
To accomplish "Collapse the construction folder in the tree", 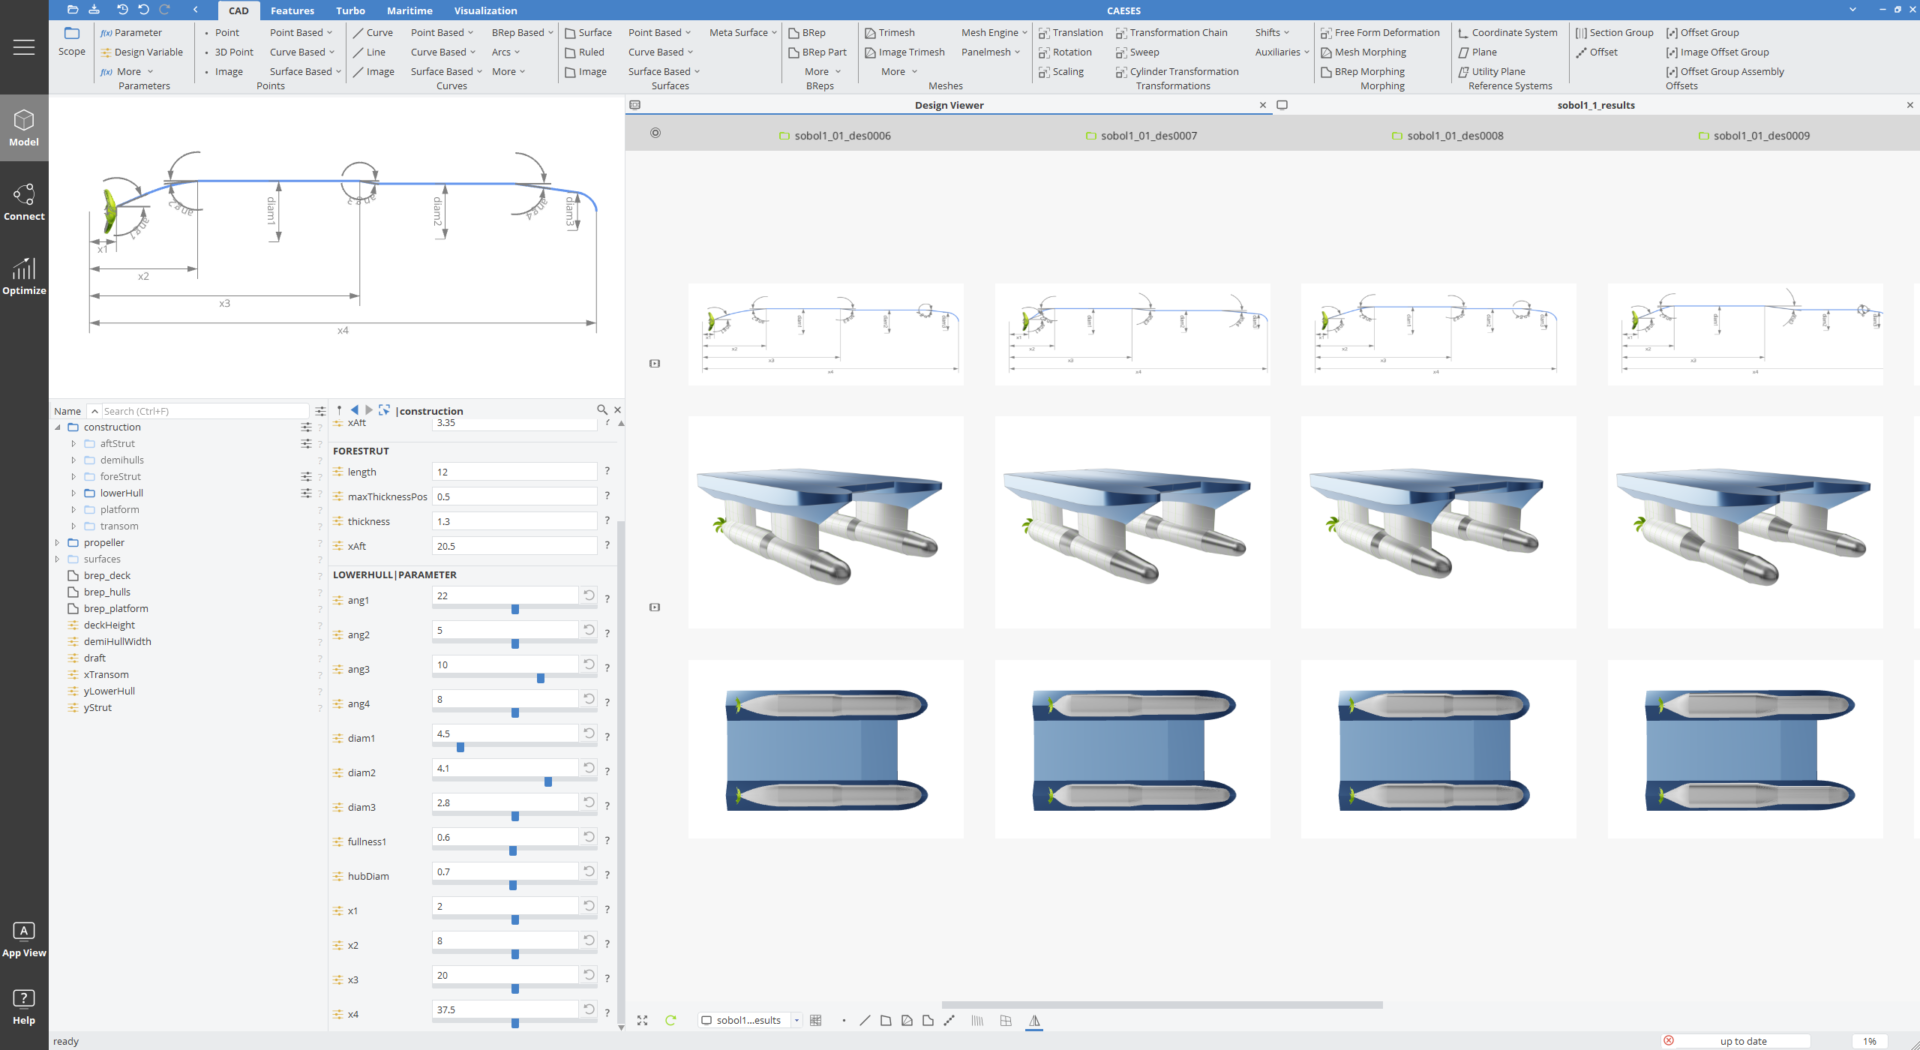I will tap(57, 427).
